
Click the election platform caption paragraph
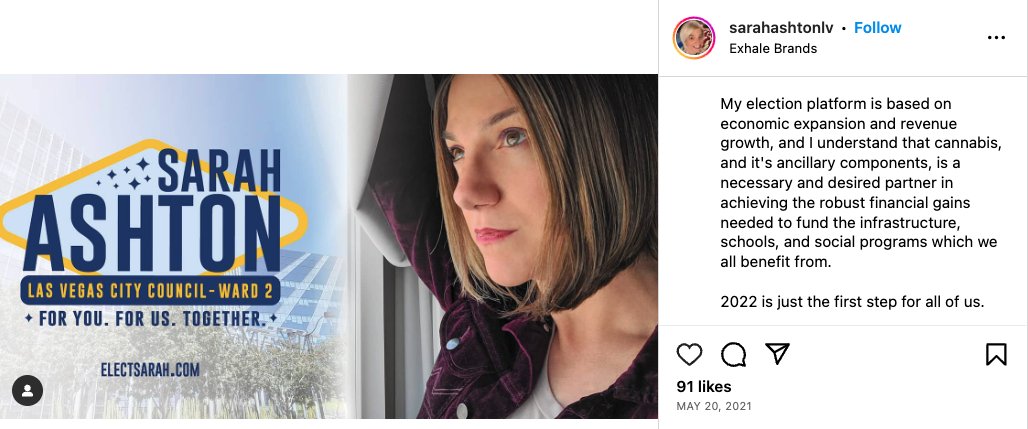pyautogui.click(x=860, y=182)
